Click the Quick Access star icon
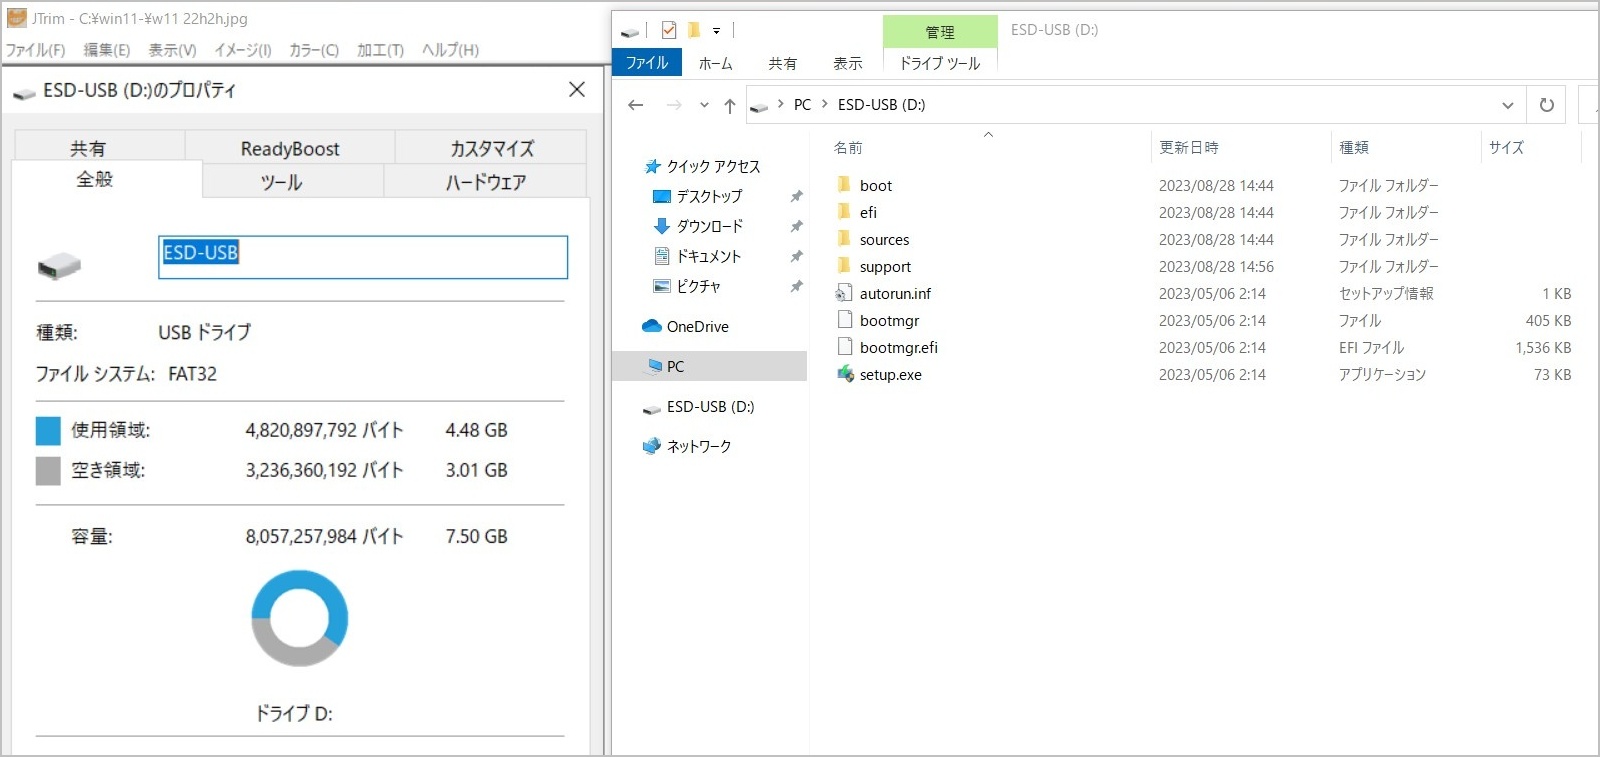The height and width of the screenshot is (757, 1600). 653,166
